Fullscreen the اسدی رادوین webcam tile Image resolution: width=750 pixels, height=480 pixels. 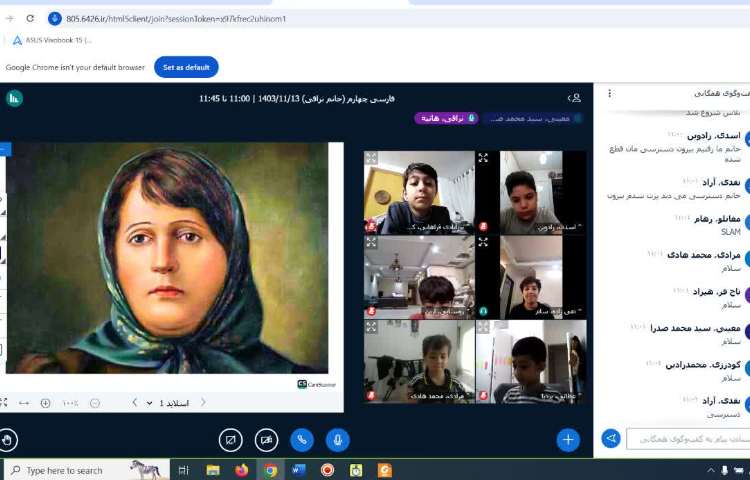483,158
